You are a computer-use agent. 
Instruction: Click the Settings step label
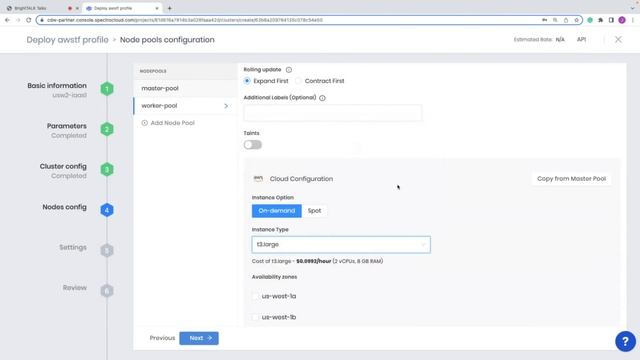point(73,247)
